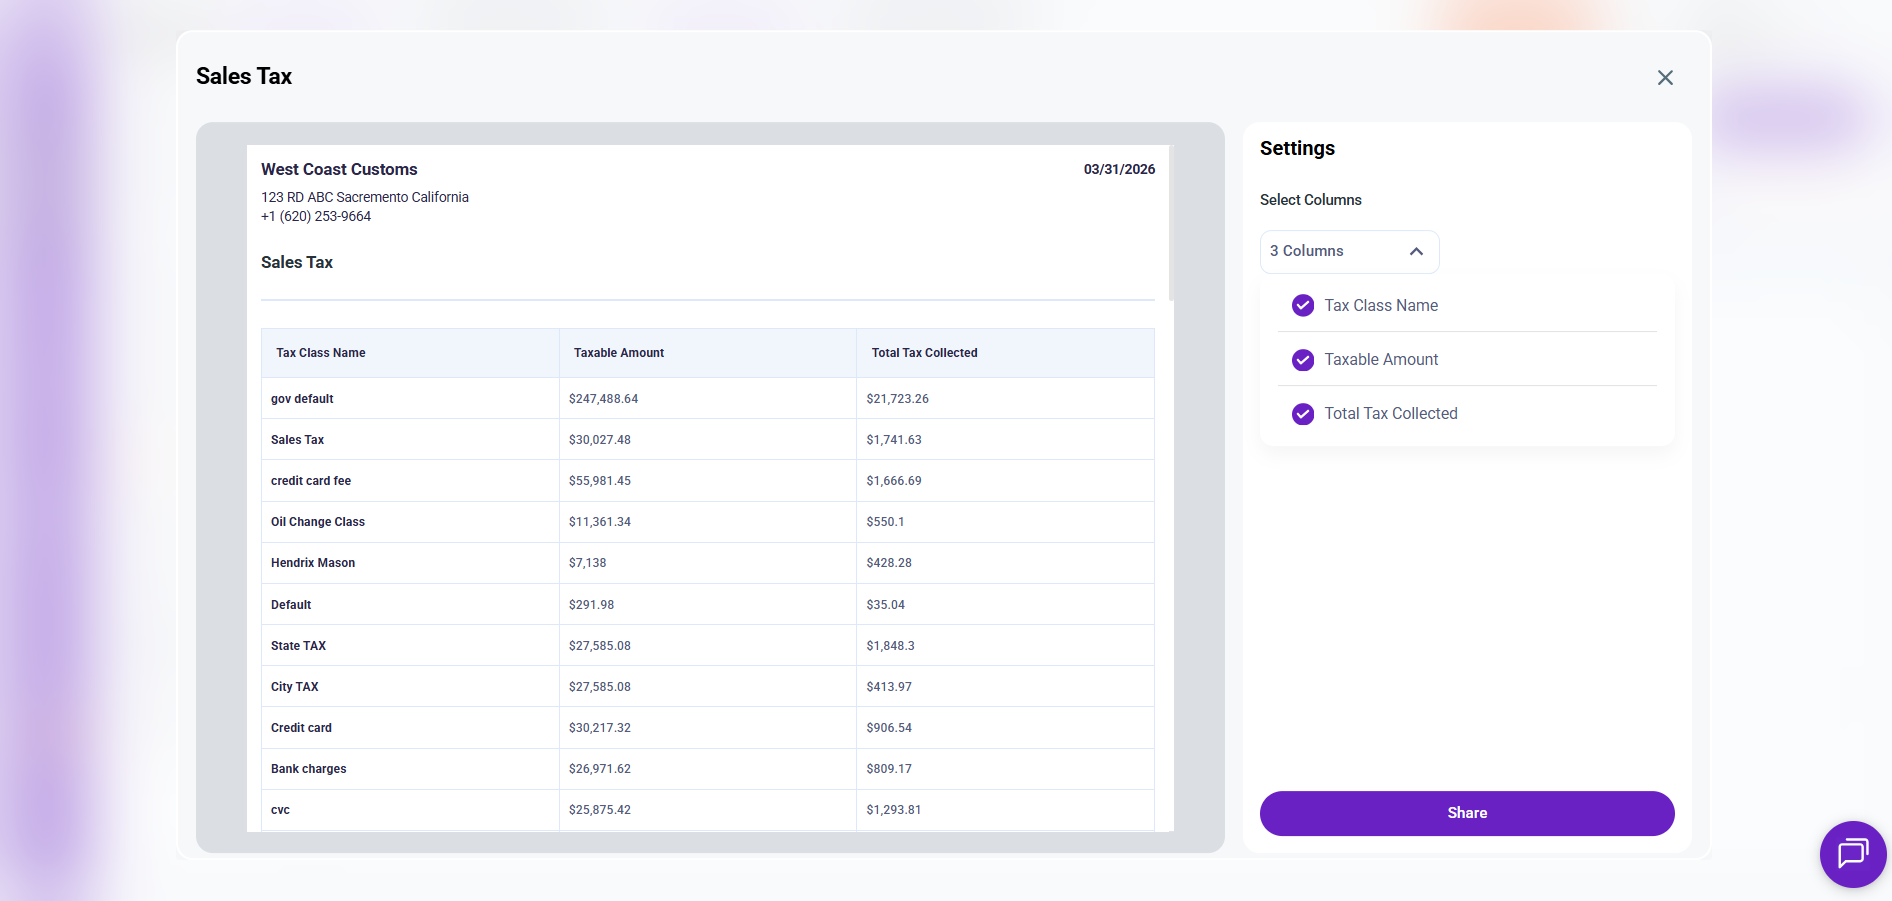The width and height of the screenshot is (1892, 901).
Task: Click the Tax Class Name table header
Action: 321,353
